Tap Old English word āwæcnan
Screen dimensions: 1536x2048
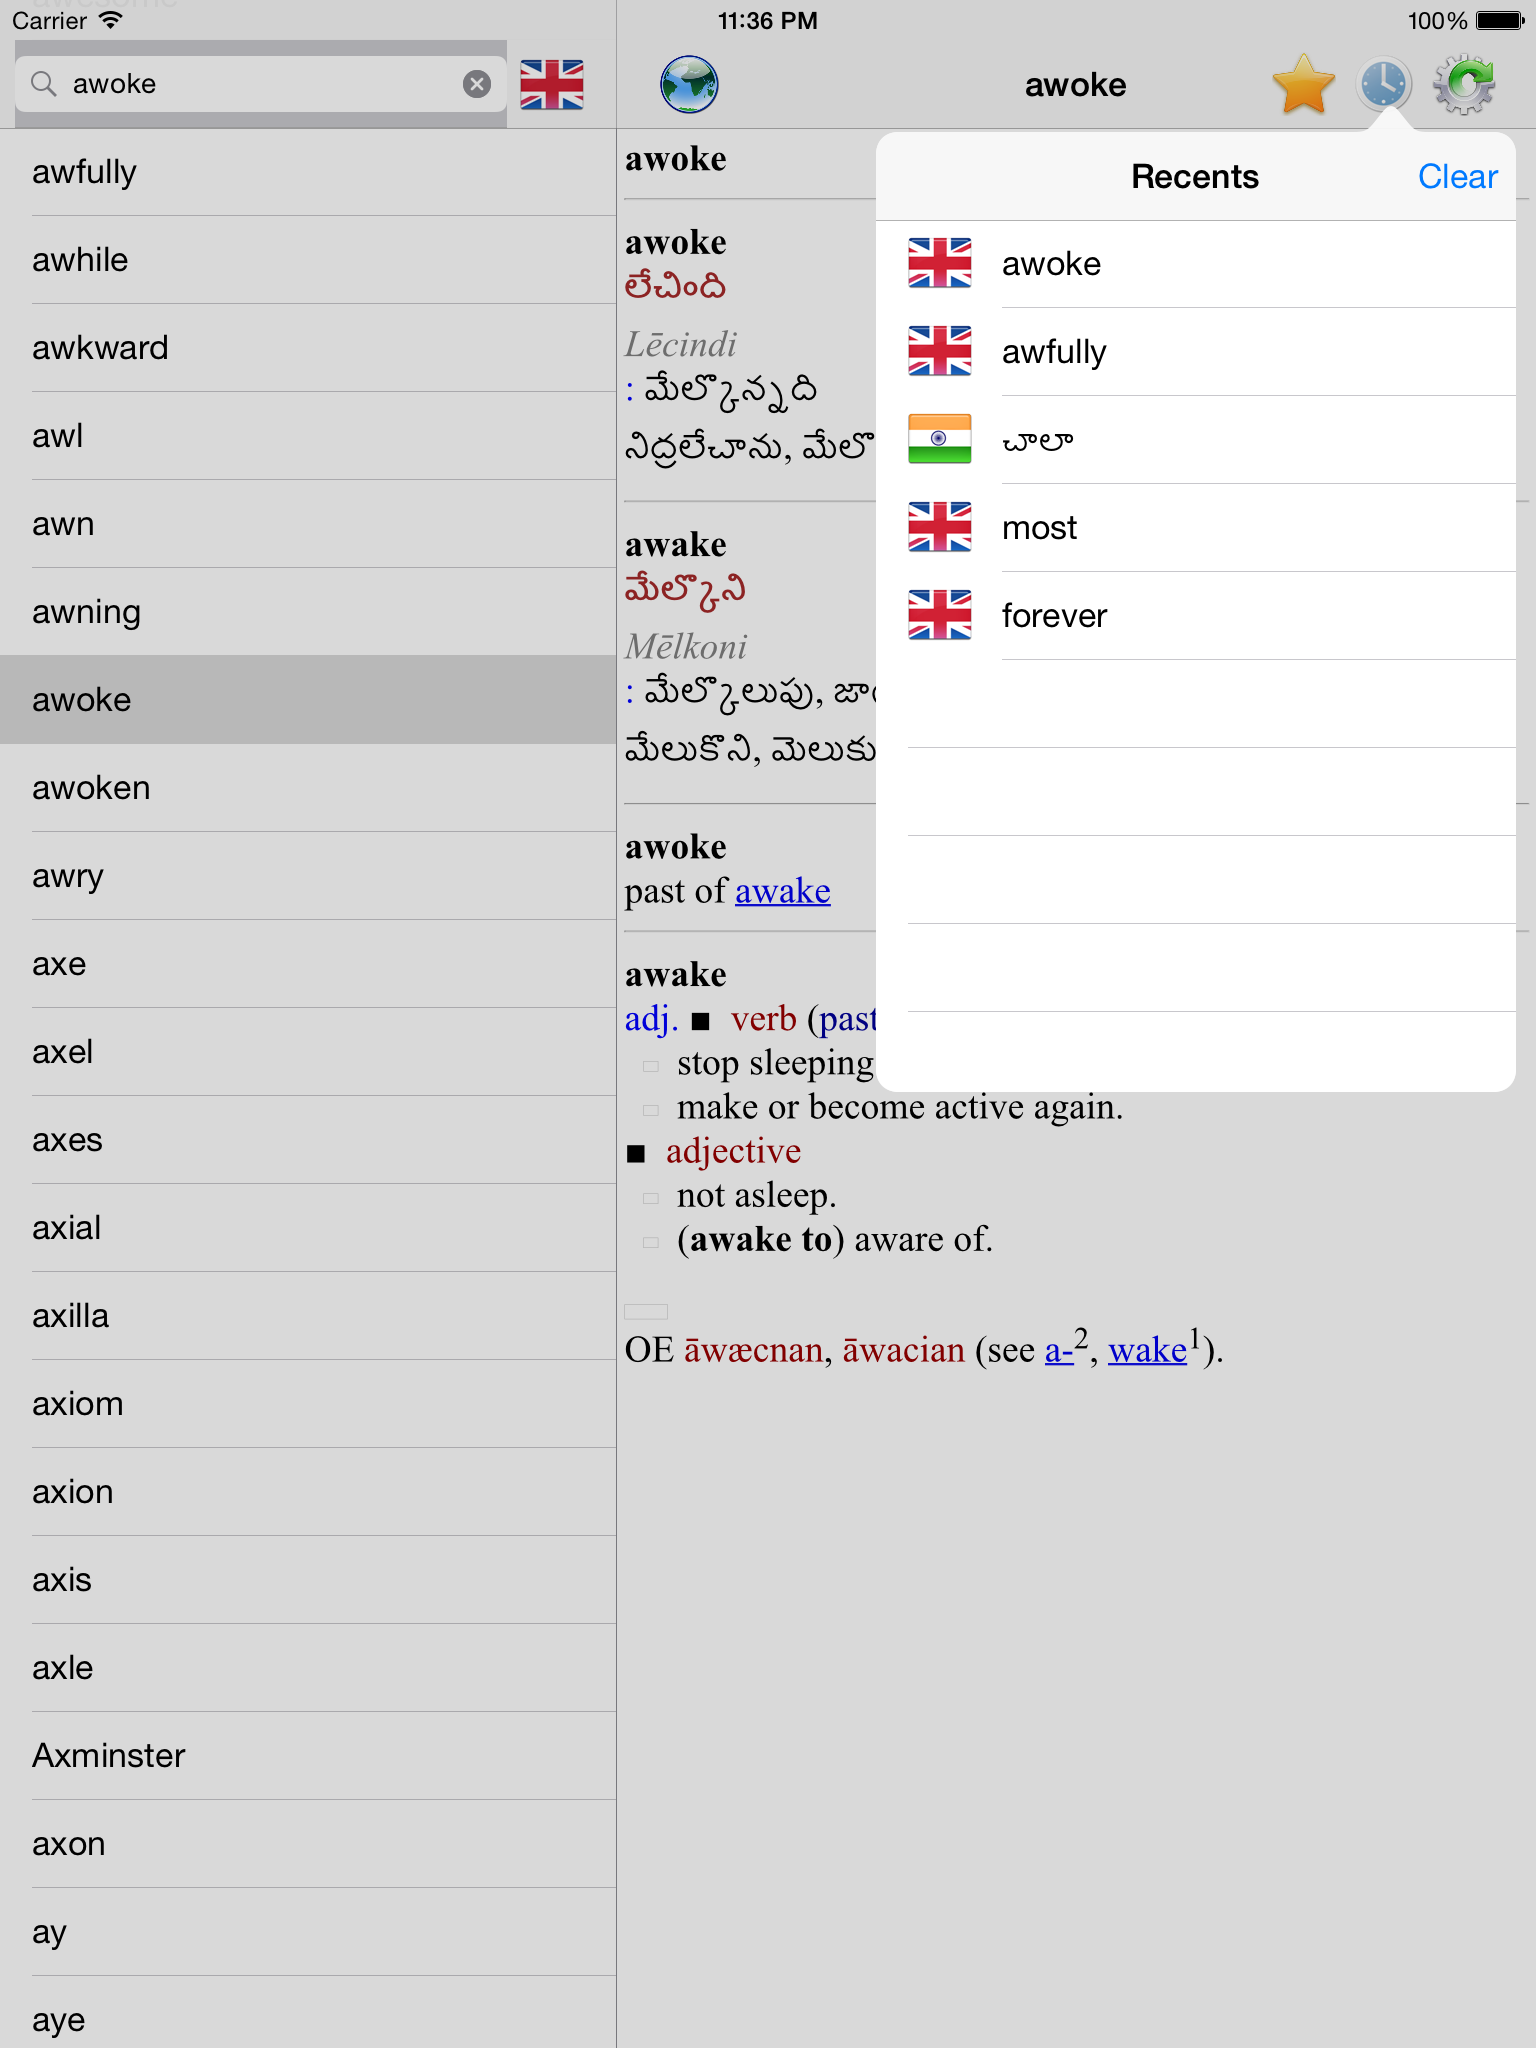tap(753, 1350)
